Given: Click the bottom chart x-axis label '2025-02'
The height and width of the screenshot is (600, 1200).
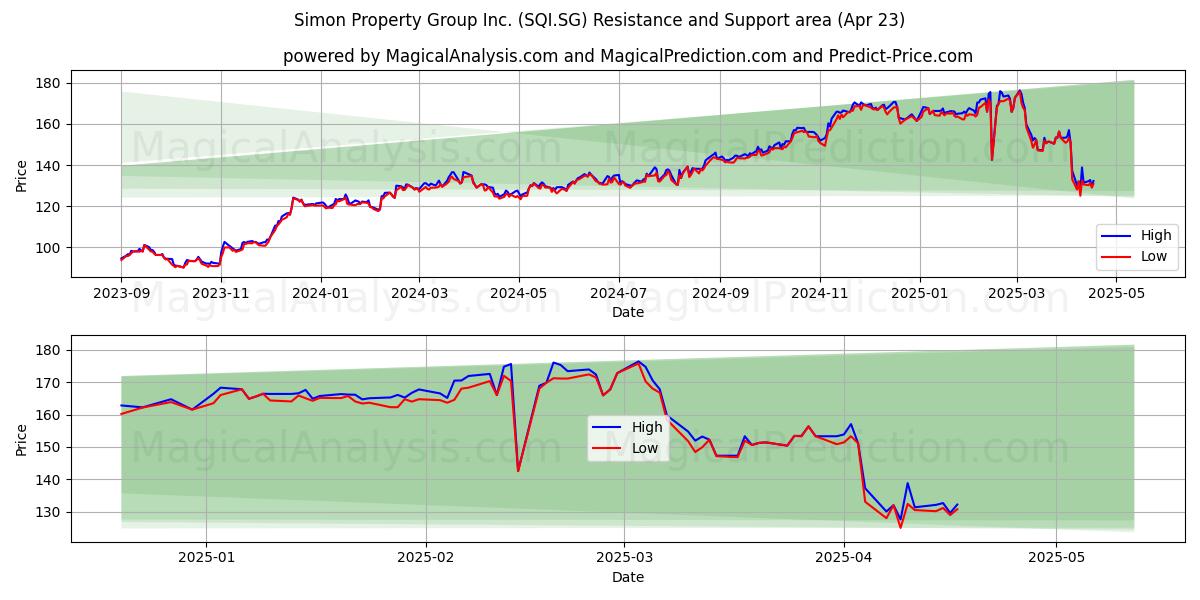Looking at the screenshot, I should 426,559.
